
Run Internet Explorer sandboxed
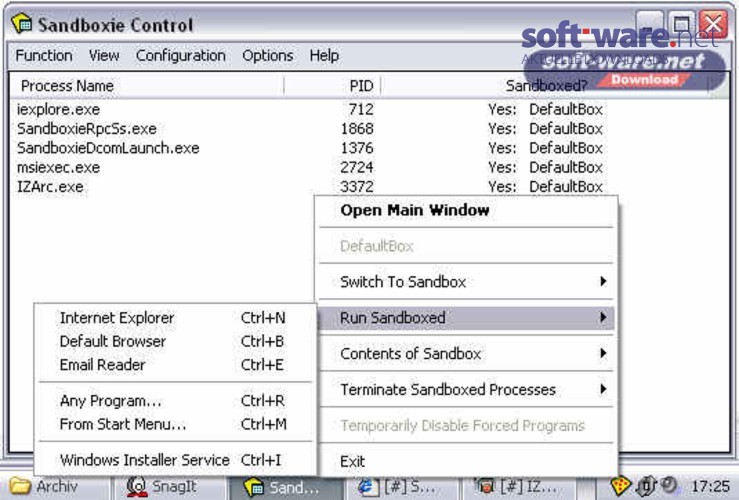pyautogui.click(x=174, y=318)
